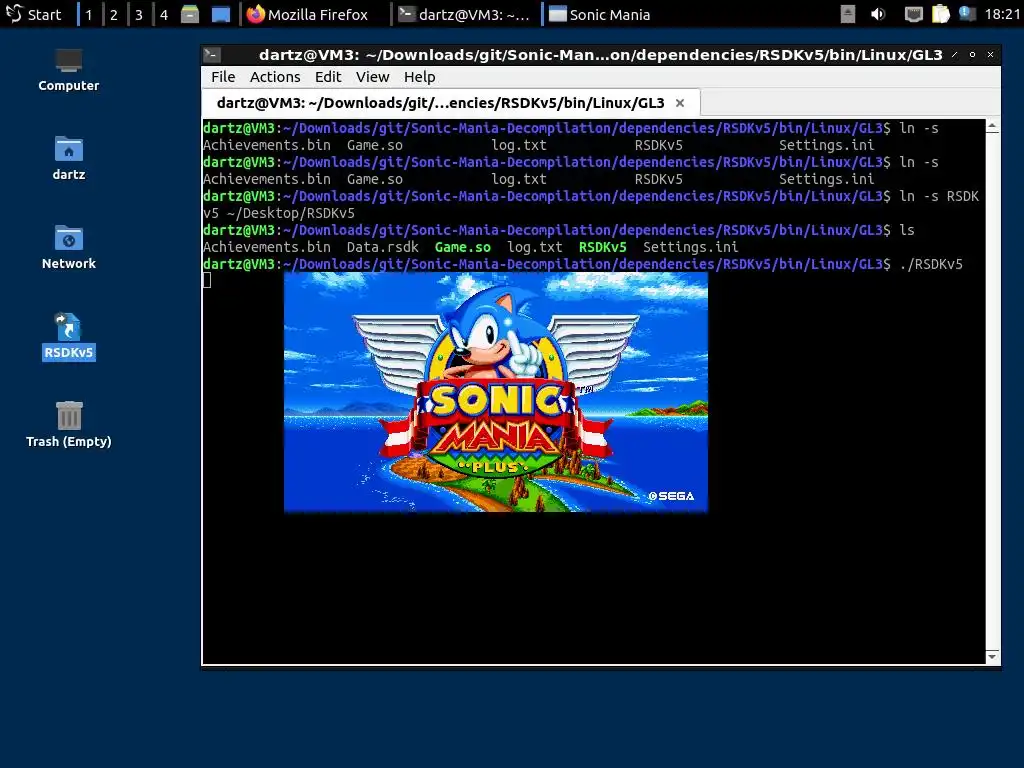Image resolution: width=1024 pixels, height=768 pixels.
Task: Open the terminal View menu
Action: pos(372,77)
